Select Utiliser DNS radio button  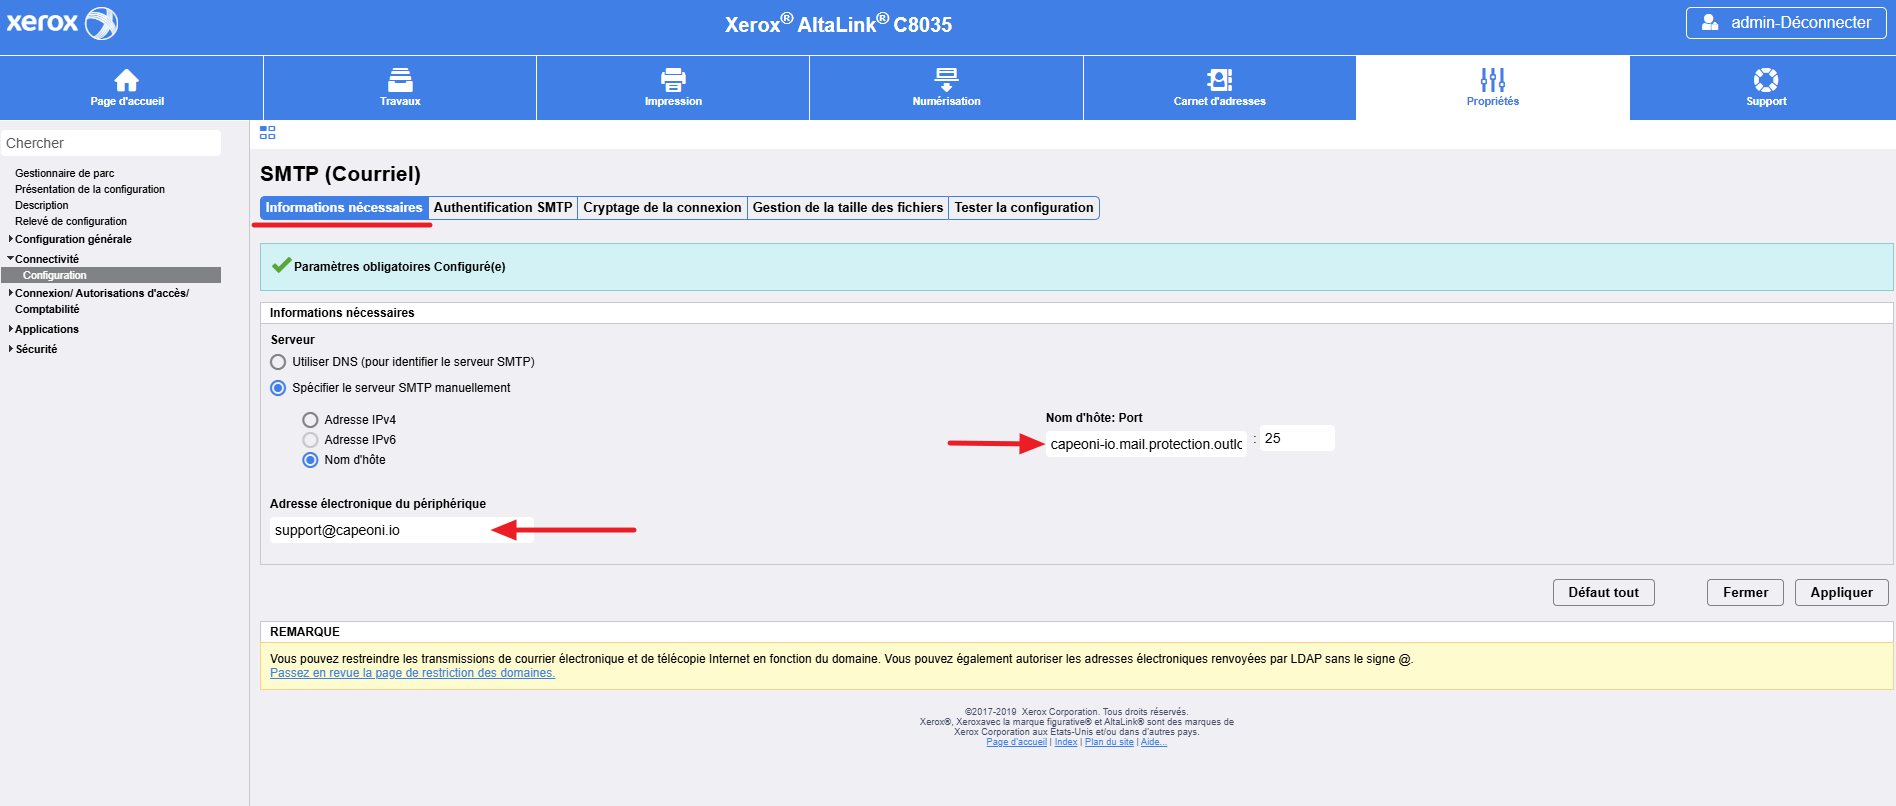click(x=278, y=362)
